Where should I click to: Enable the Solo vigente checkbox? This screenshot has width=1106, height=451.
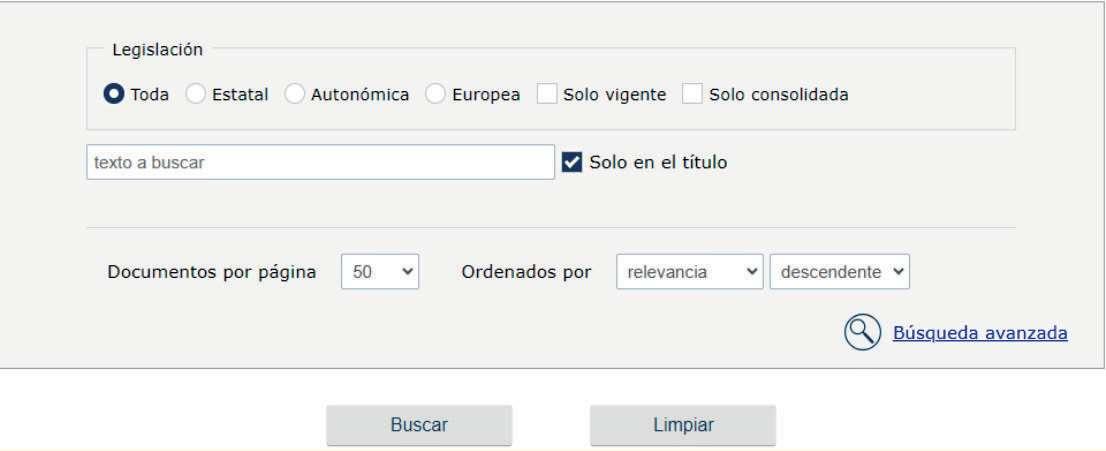pyautogui.click(x=547, y=94)
